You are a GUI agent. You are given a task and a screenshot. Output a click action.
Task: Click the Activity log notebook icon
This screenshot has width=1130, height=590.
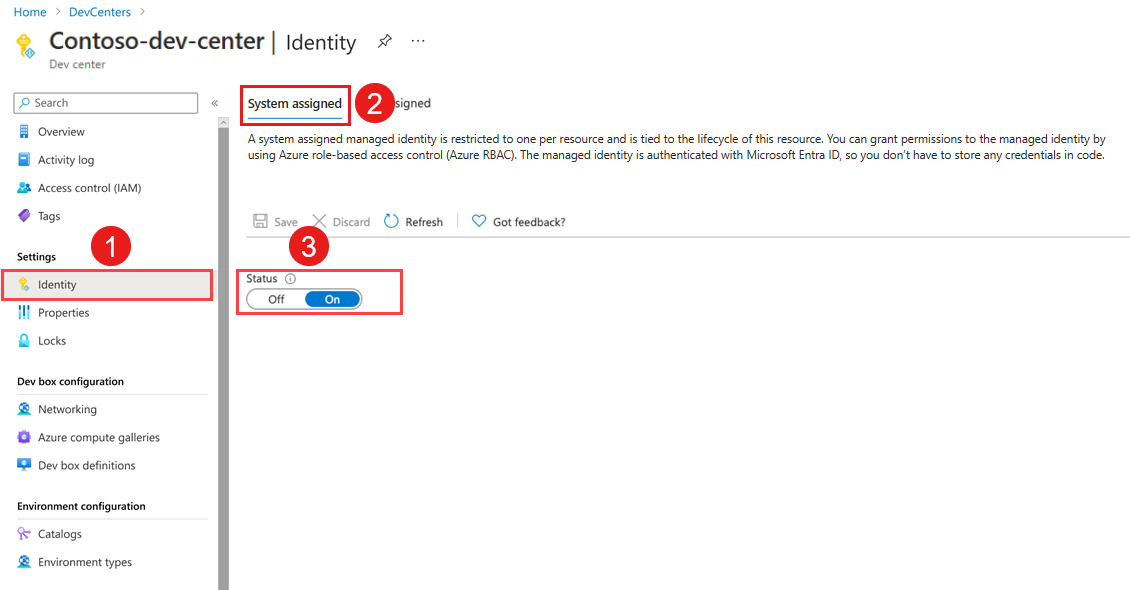coord(24,159)
